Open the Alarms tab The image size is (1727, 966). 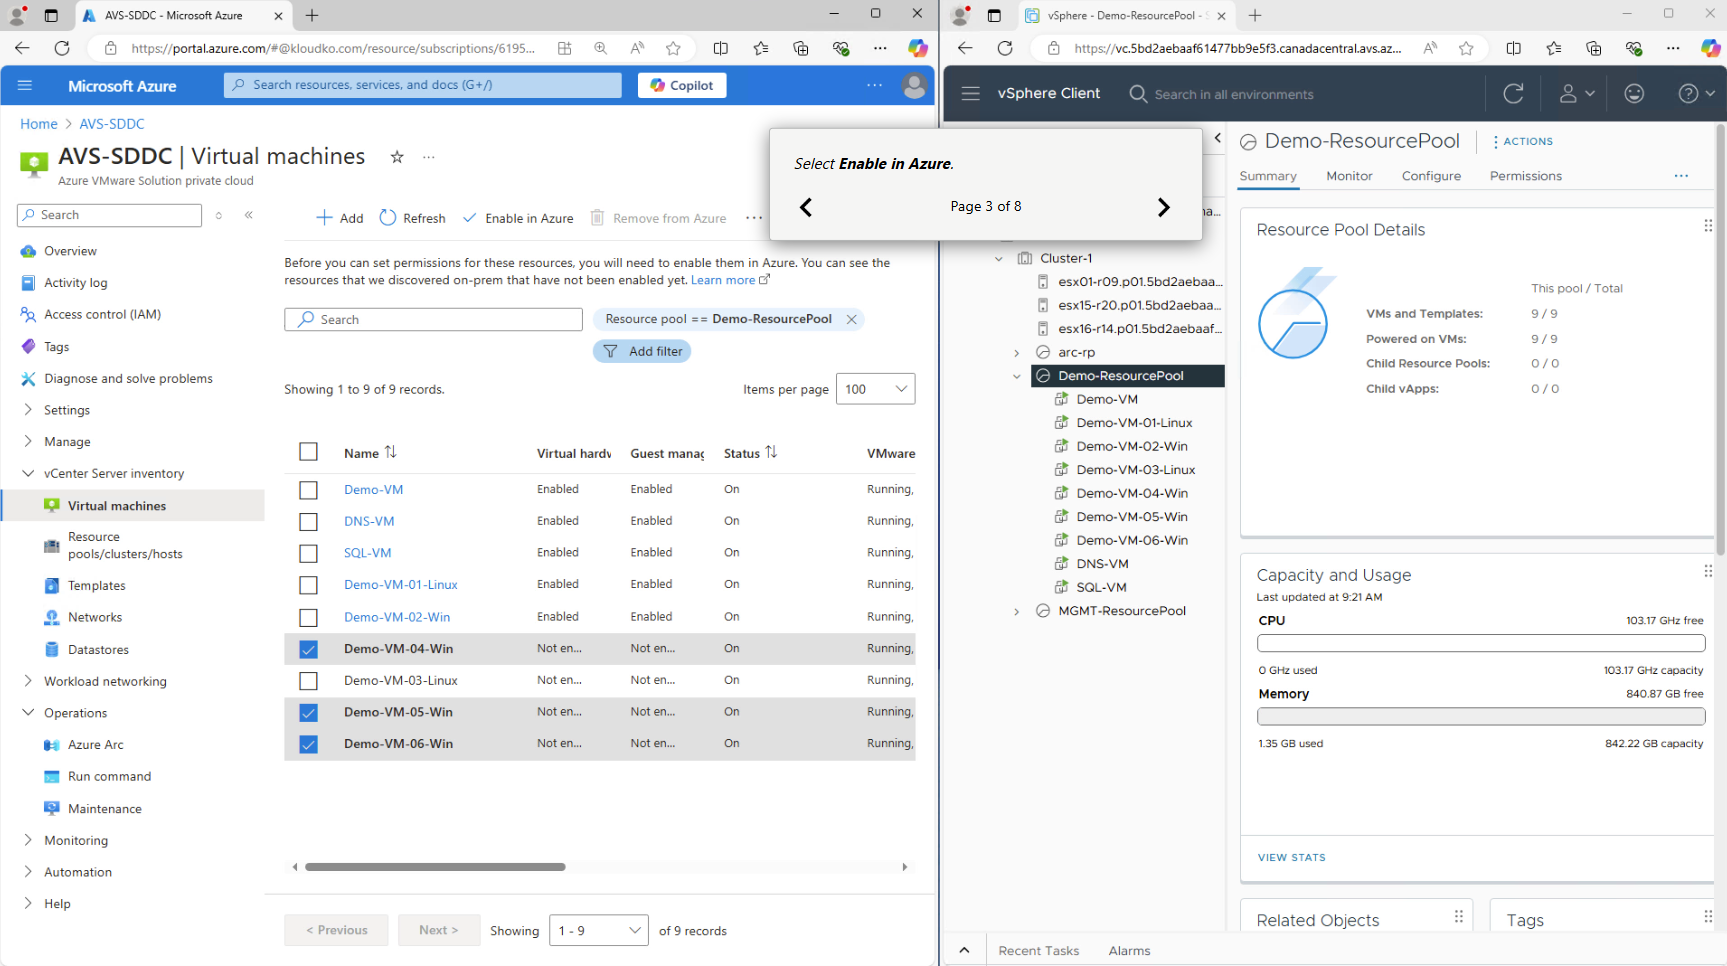tap(1129, 951)
